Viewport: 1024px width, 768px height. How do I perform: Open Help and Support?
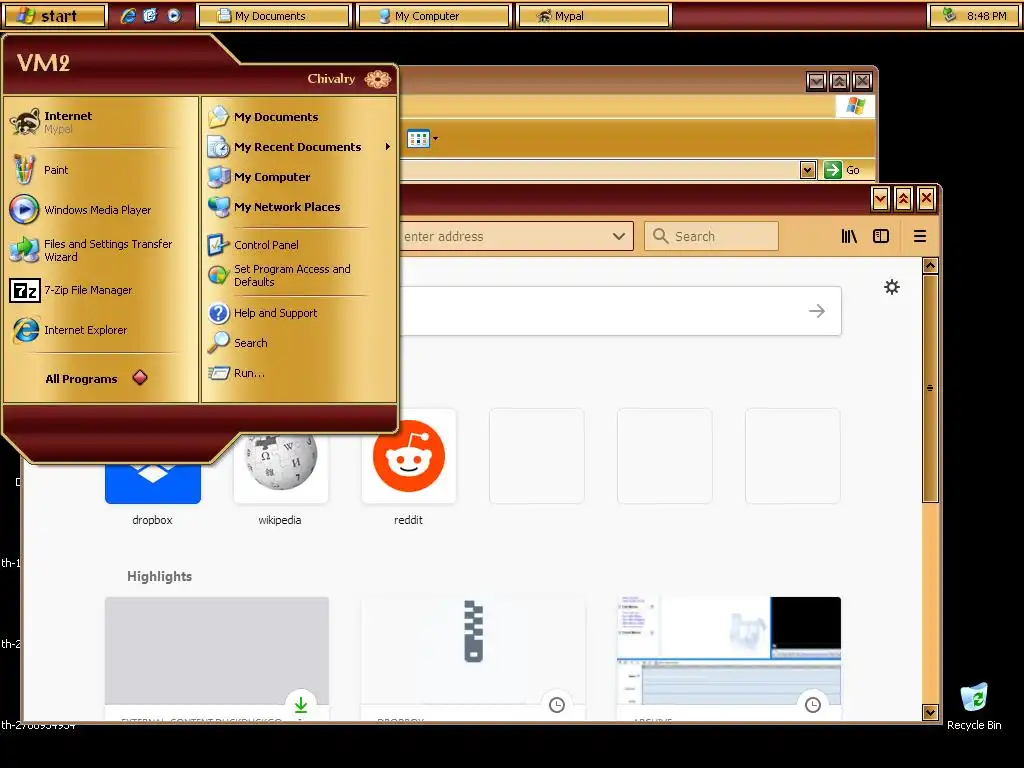[263, 313]
